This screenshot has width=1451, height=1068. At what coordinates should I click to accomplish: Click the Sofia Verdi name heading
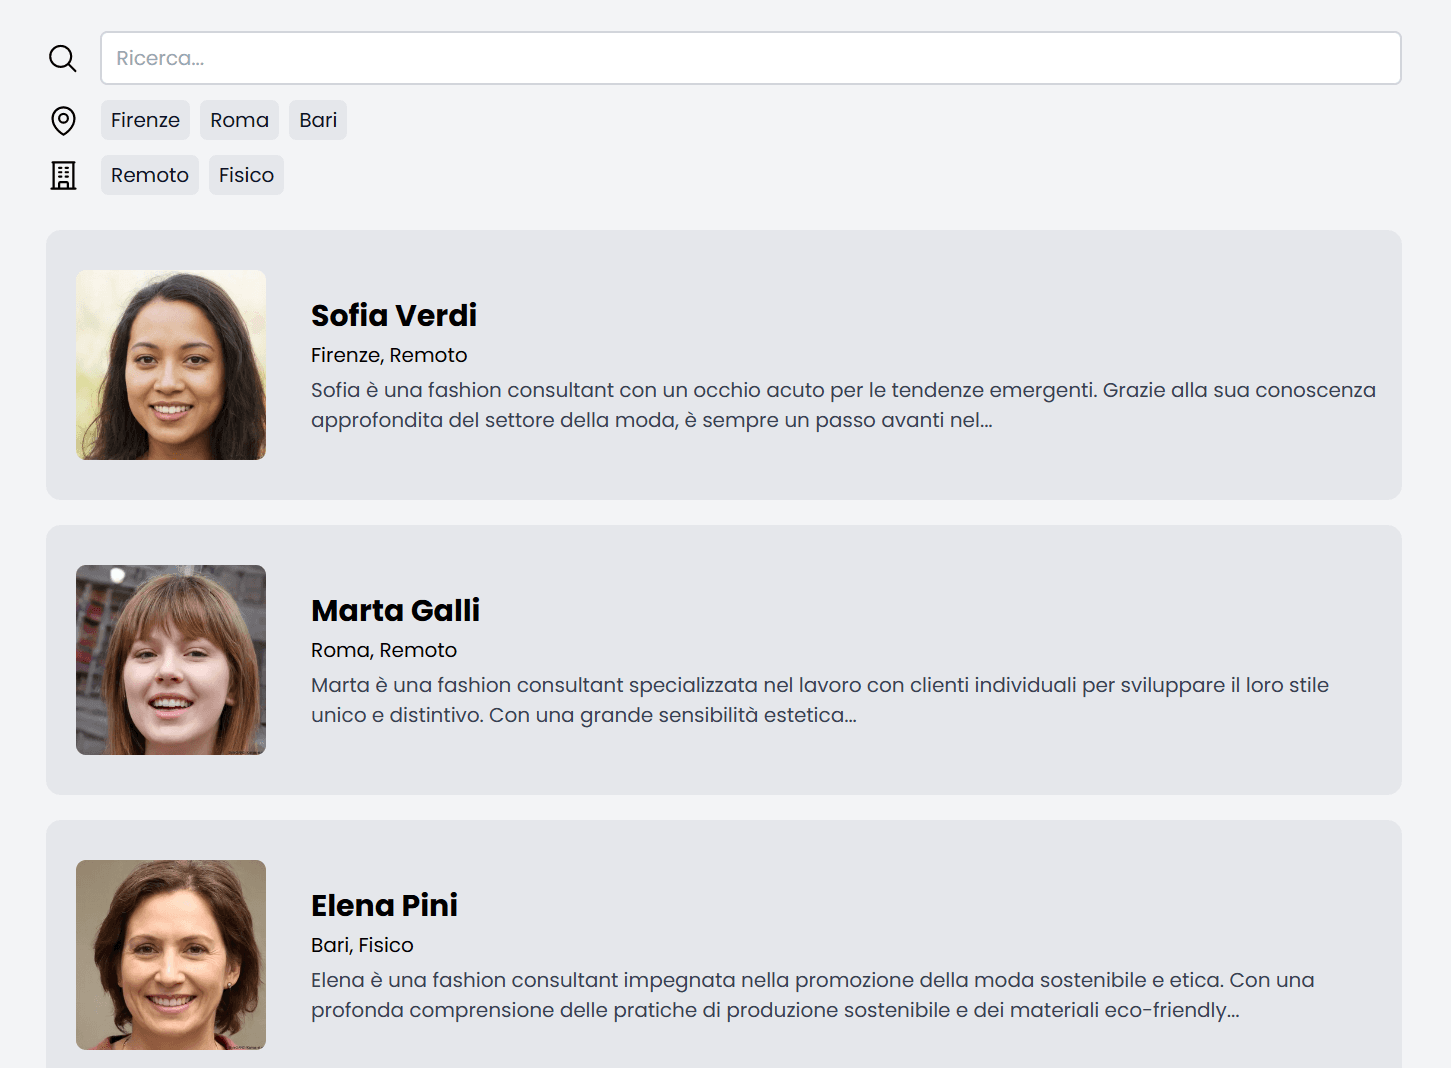click(394, 315)
